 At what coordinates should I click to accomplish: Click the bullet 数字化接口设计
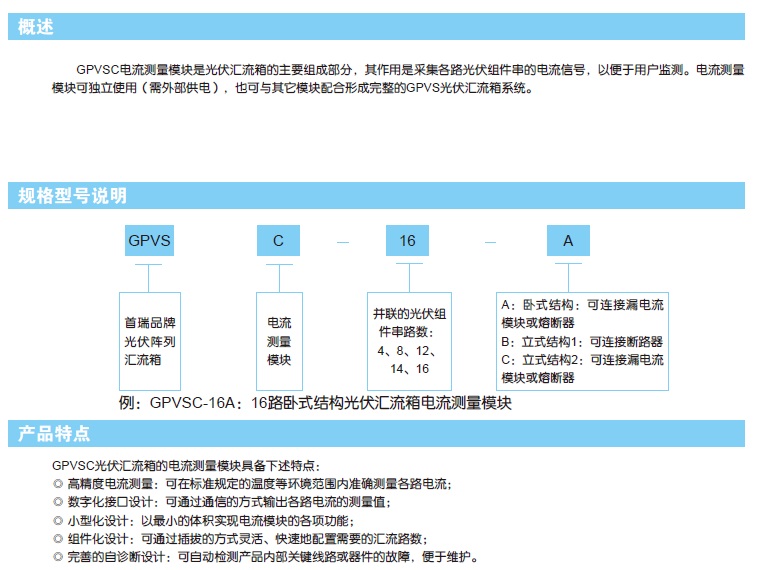pyautogui.click(x=229, y=502)
